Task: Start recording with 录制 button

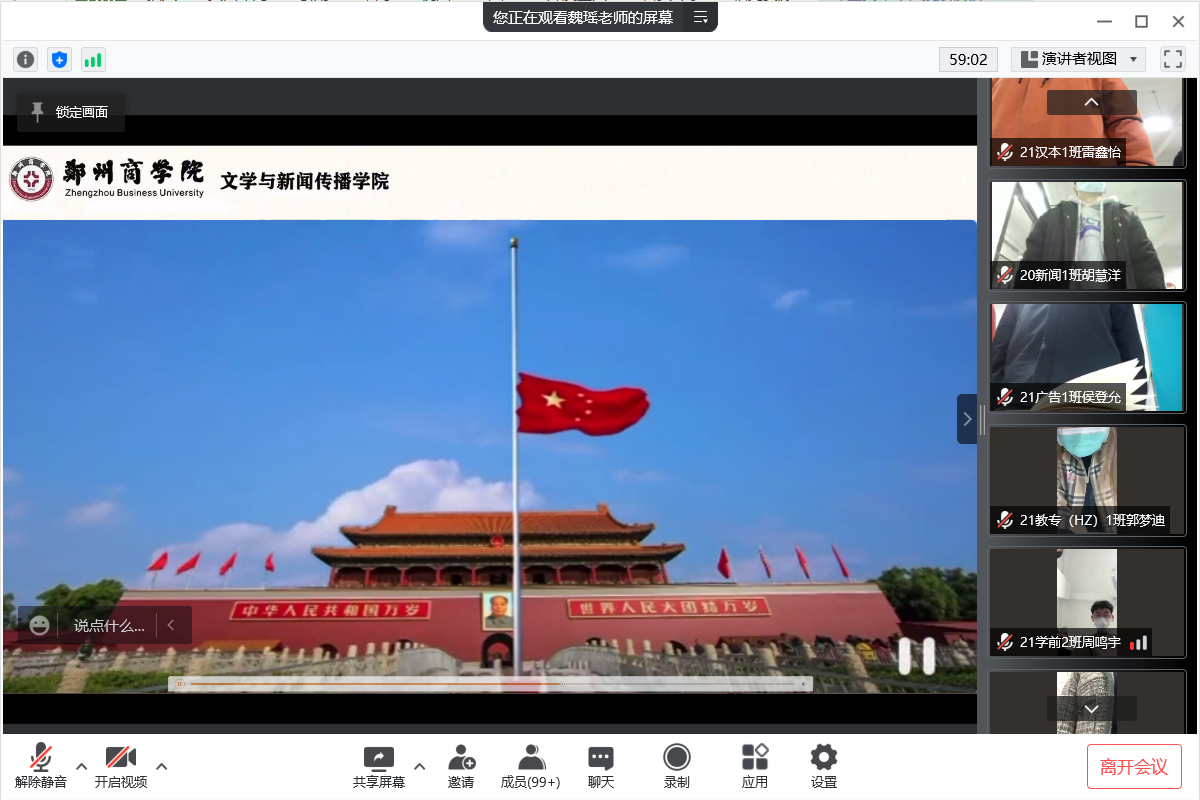Action: (677, 766)
